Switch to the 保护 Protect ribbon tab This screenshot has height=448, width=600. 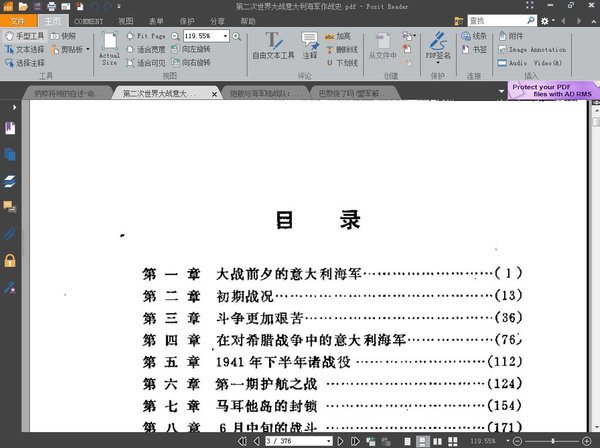coord(187,21)
